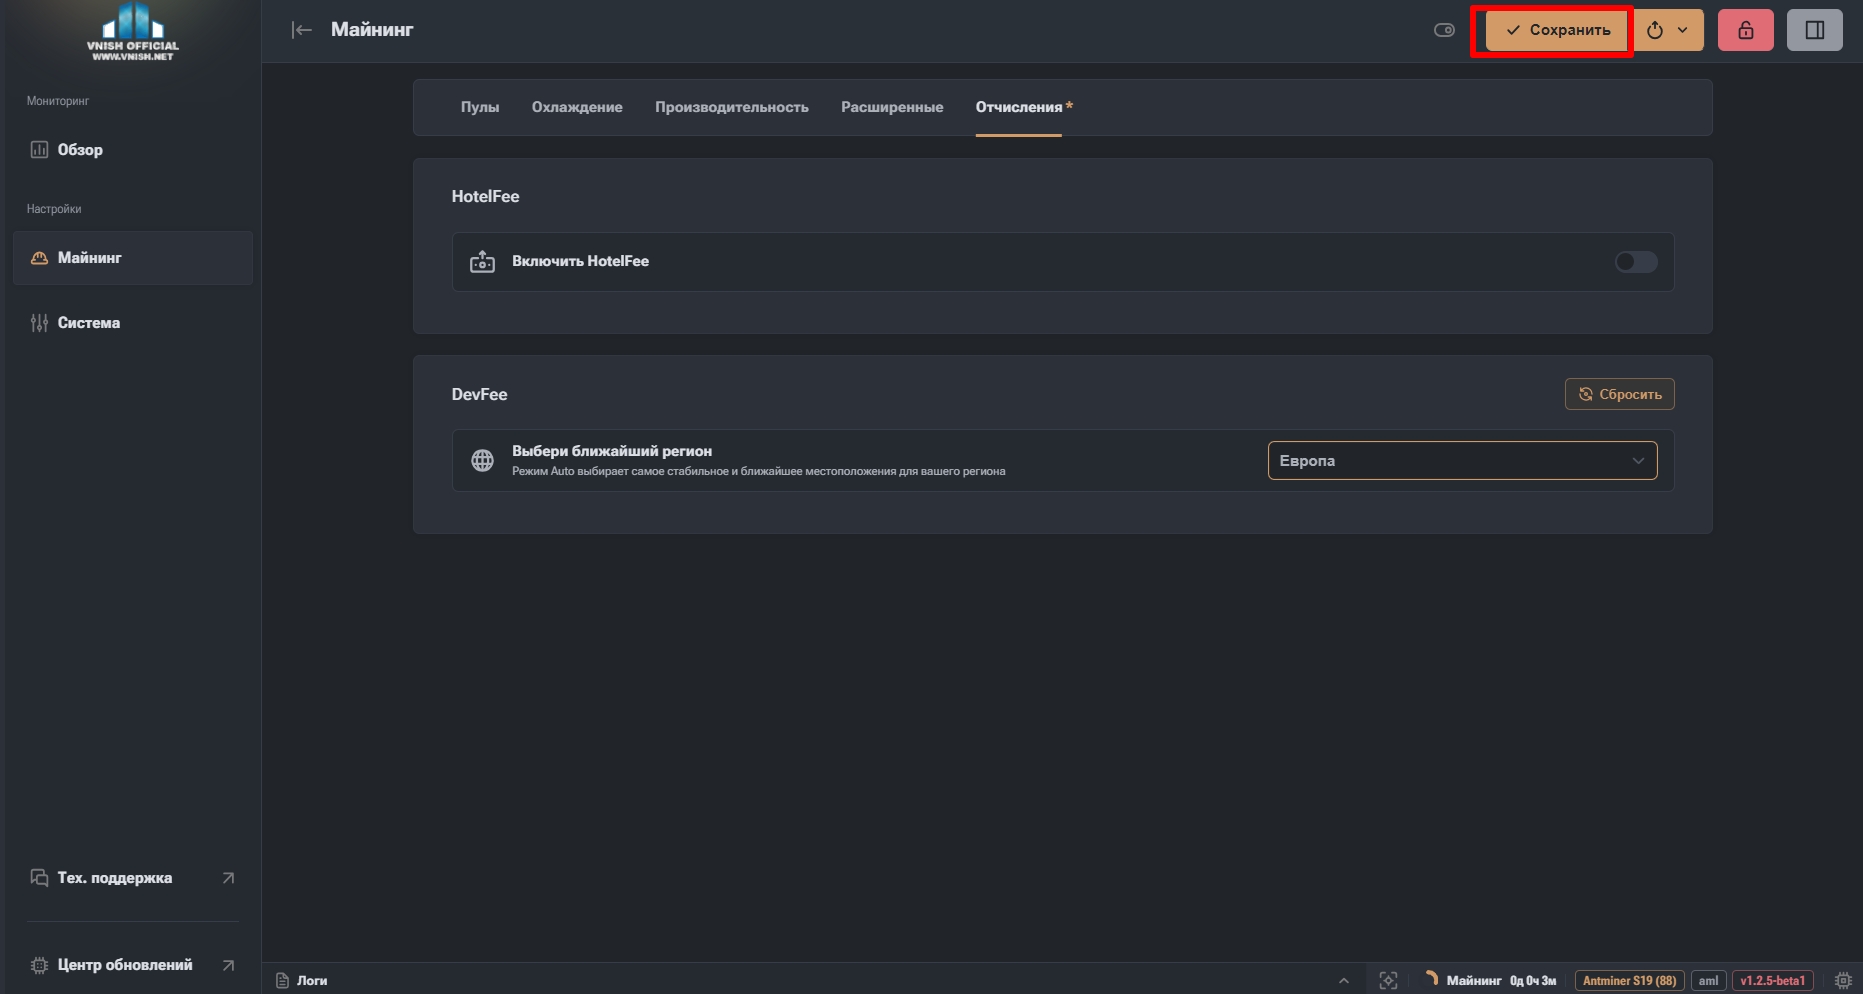Select the Отчисления tab

pyautogui.click(x=1019, y=107)
